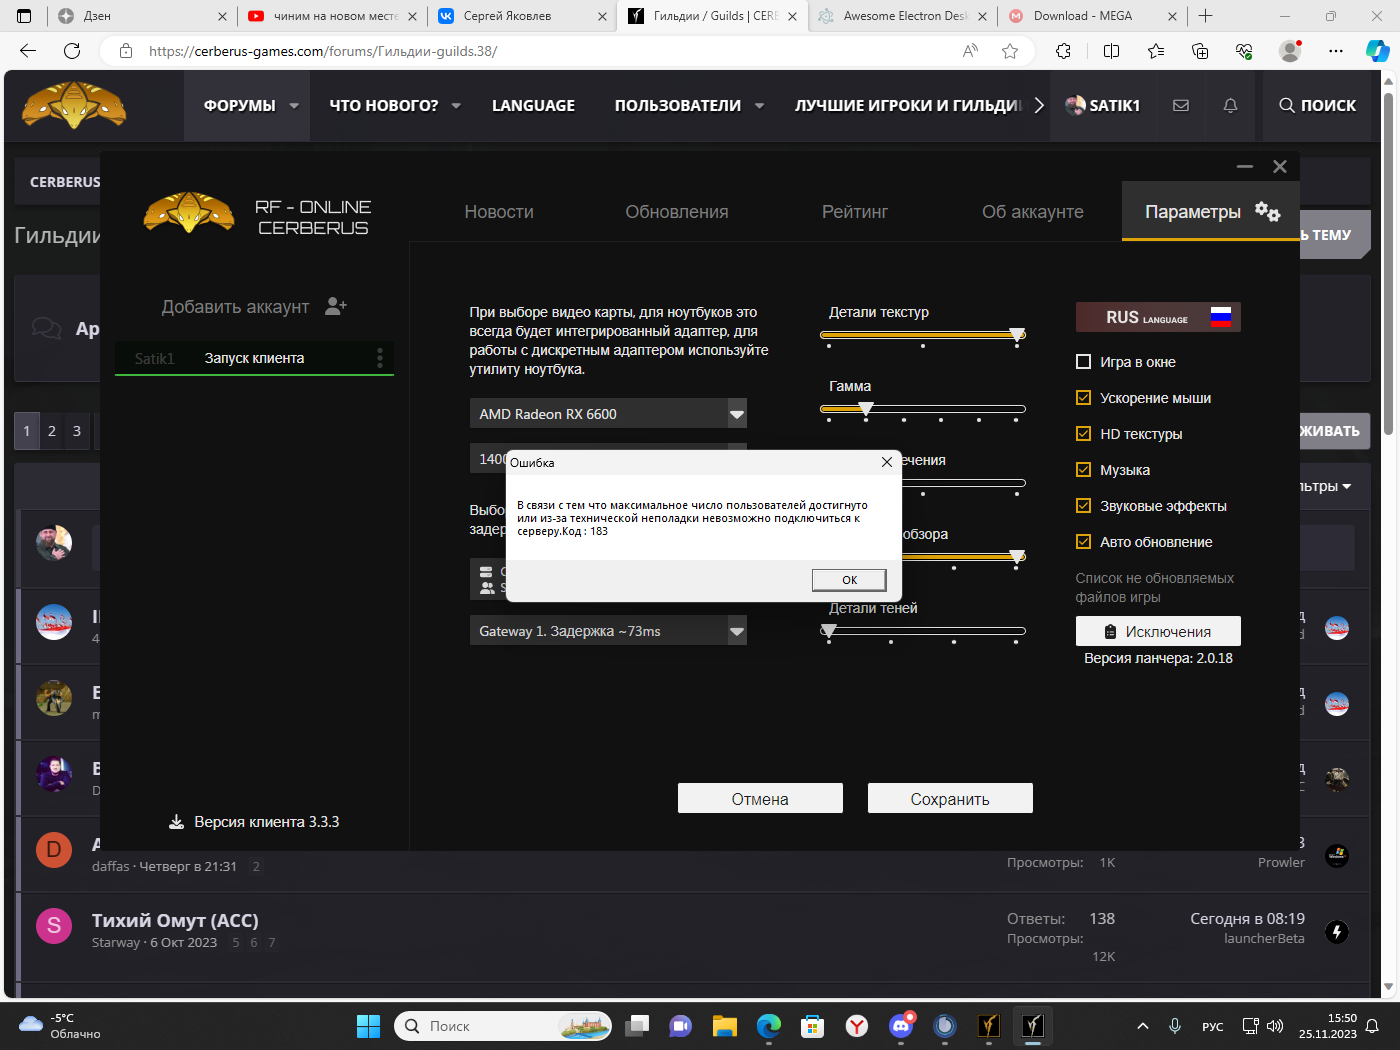Show hidden tray icons chevron

tap(1143, 1026)
